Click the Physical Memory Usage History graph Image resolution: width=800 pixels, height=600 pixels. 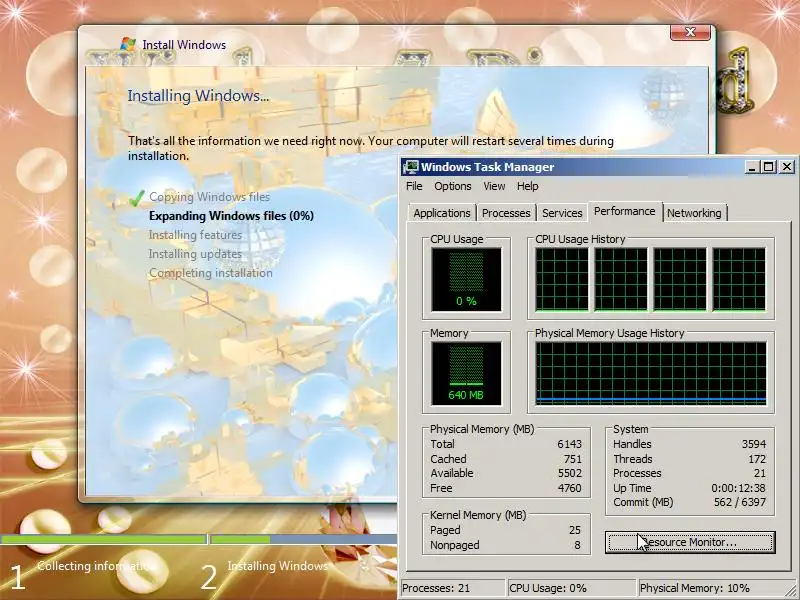click(x=651, y=373)
